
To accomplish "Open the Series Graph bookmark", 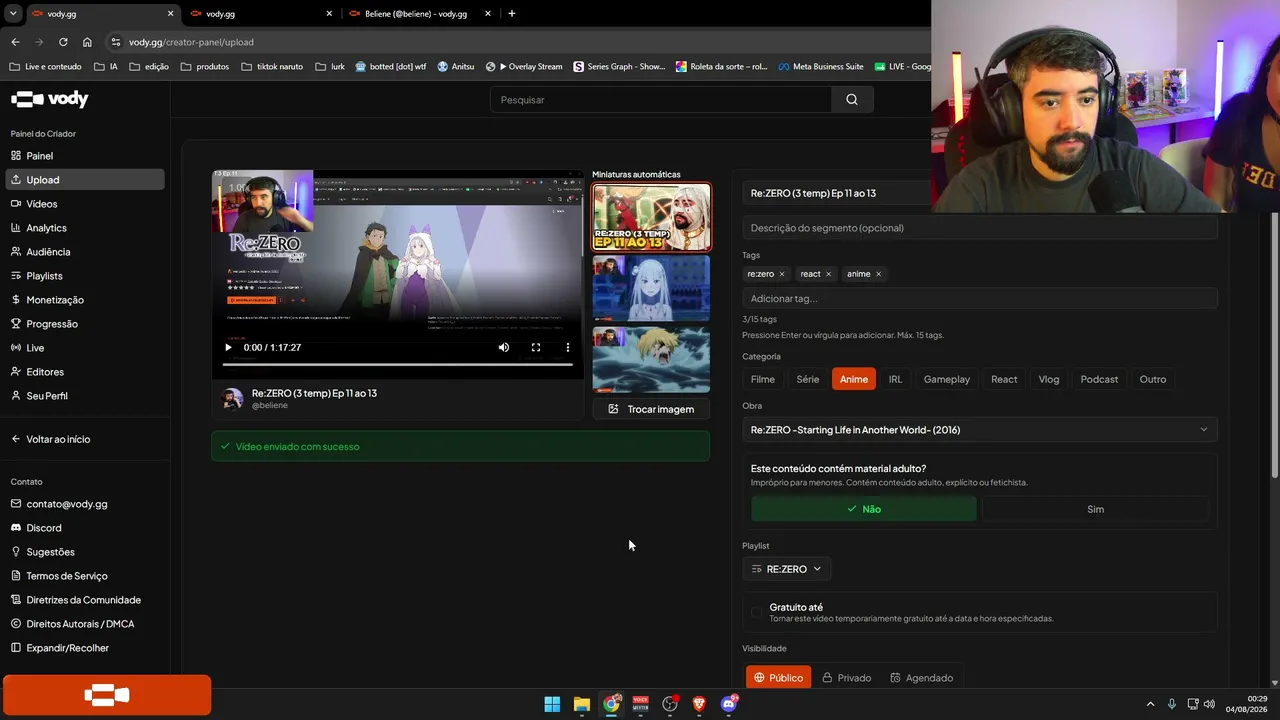I will click(619, 67).
